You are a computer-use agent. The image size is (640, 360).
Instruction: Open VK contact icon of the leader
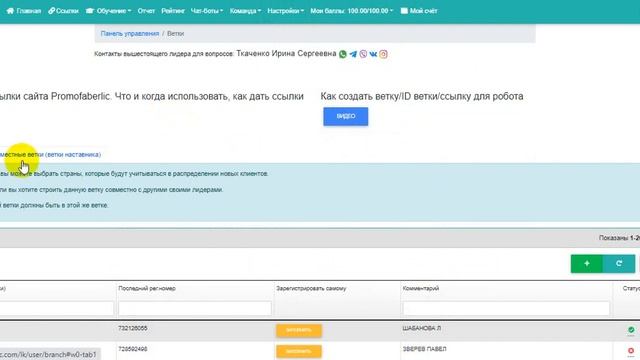pos(373,54)
